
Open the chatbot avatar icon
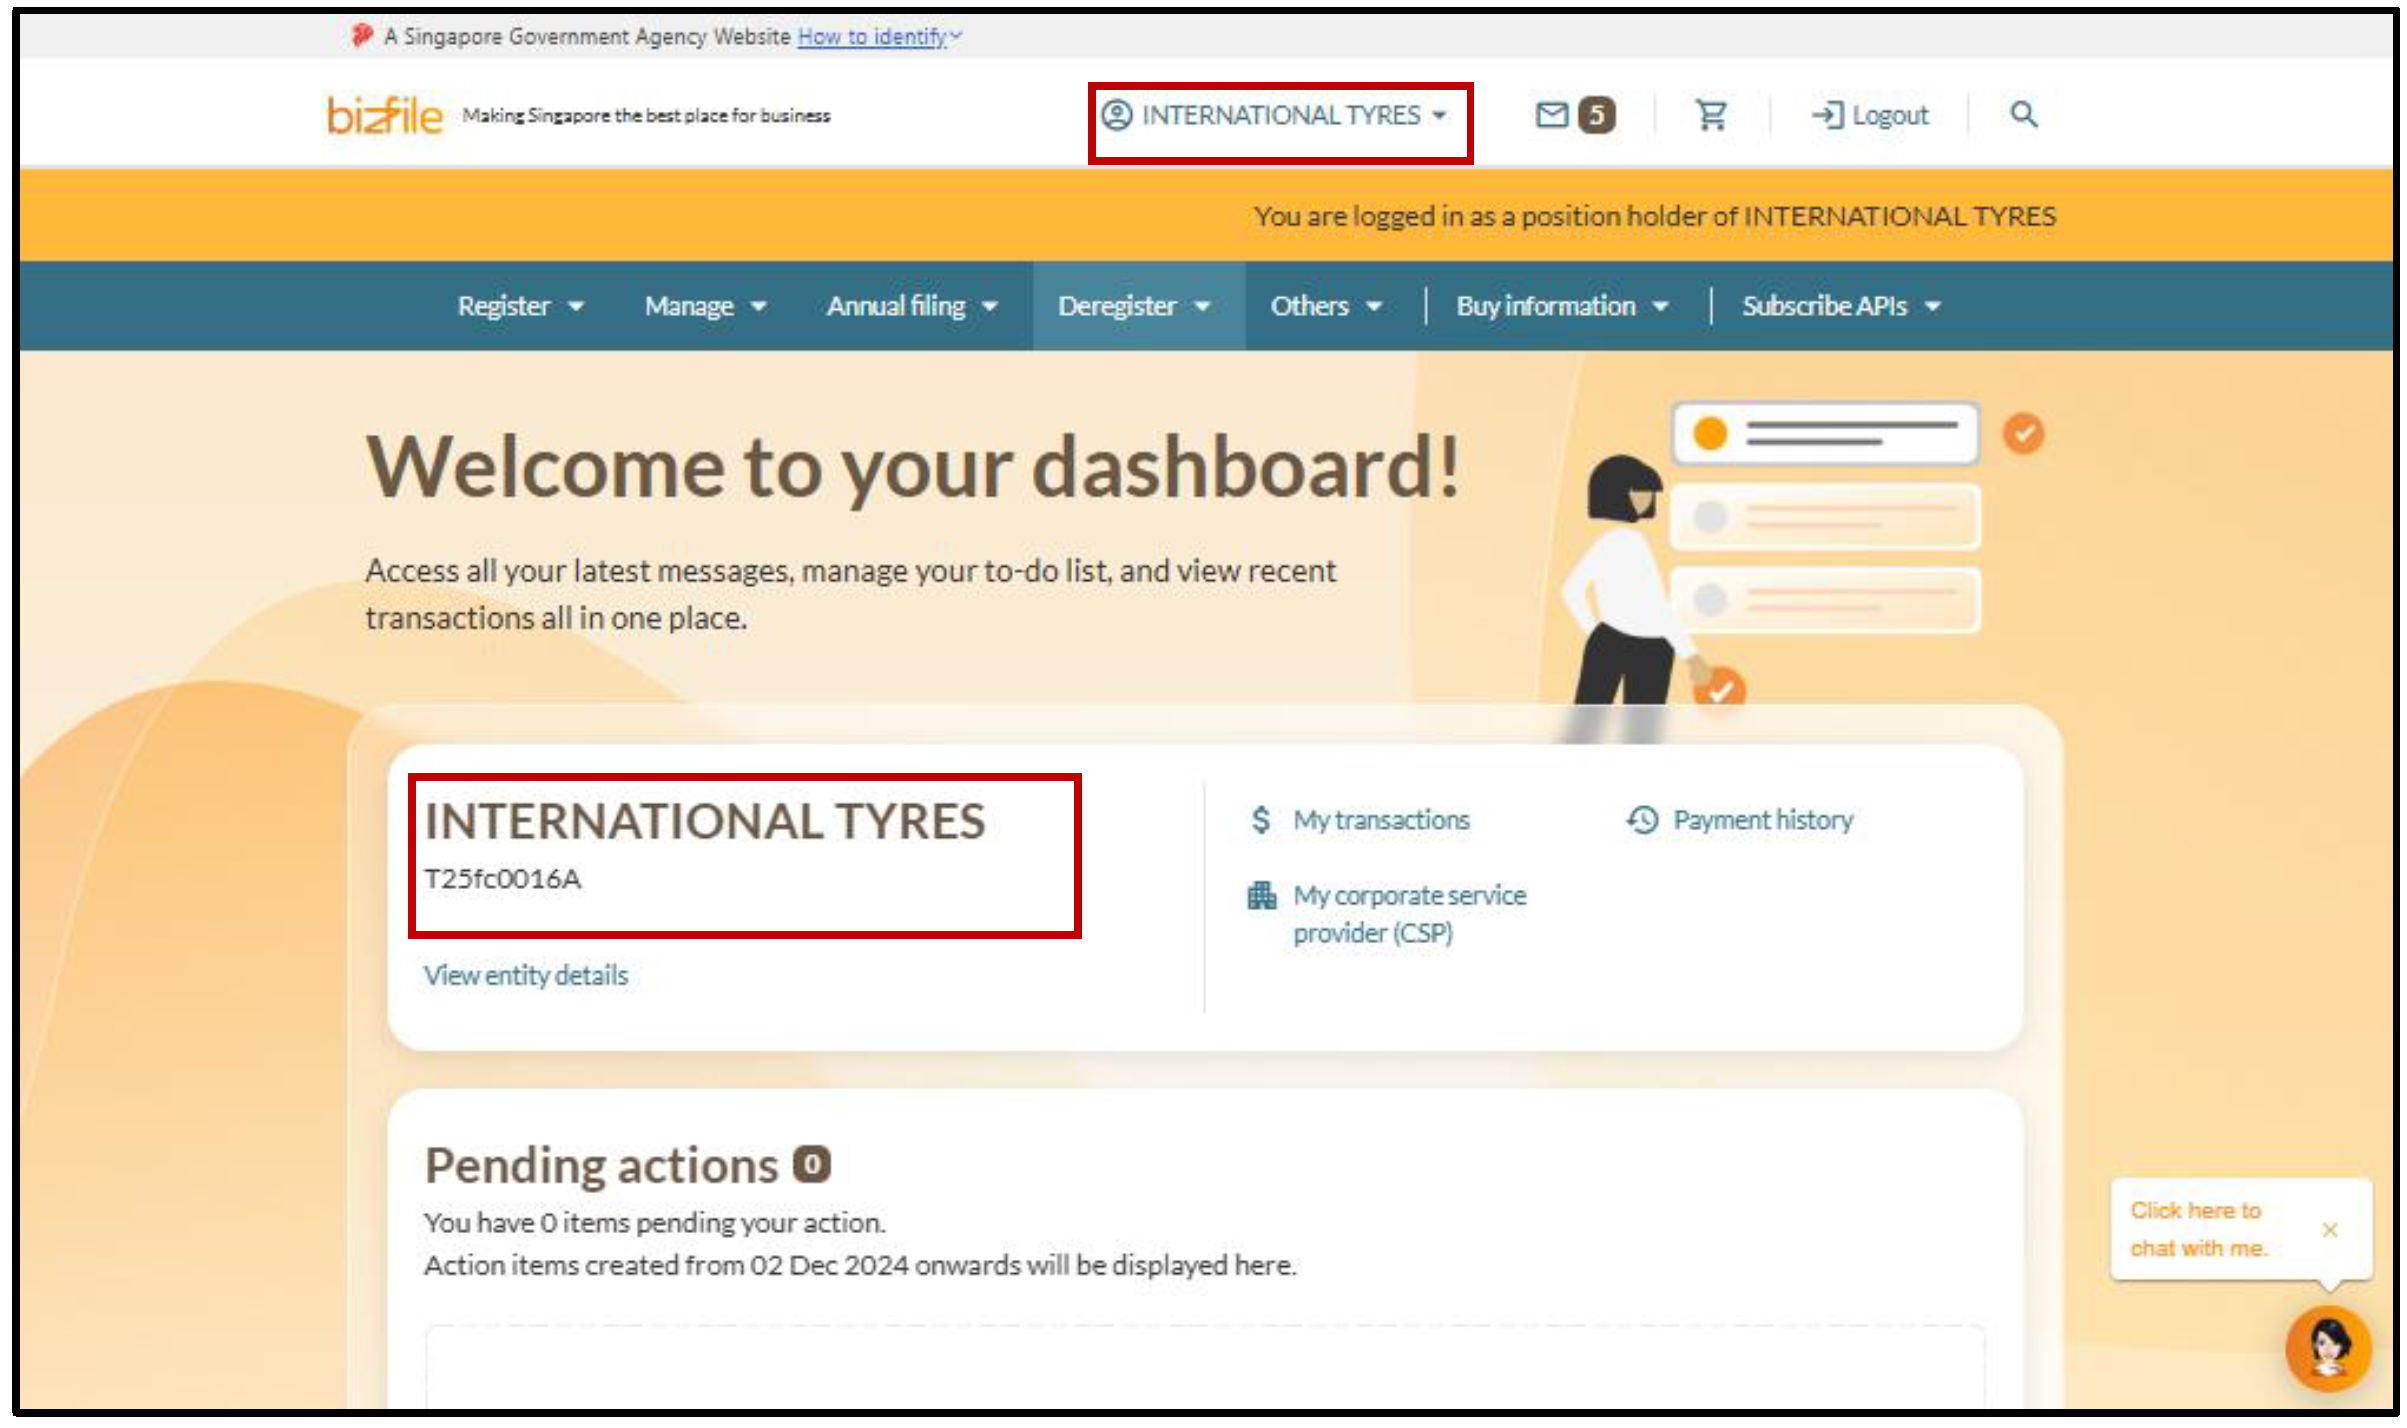pos(2328,1348)
